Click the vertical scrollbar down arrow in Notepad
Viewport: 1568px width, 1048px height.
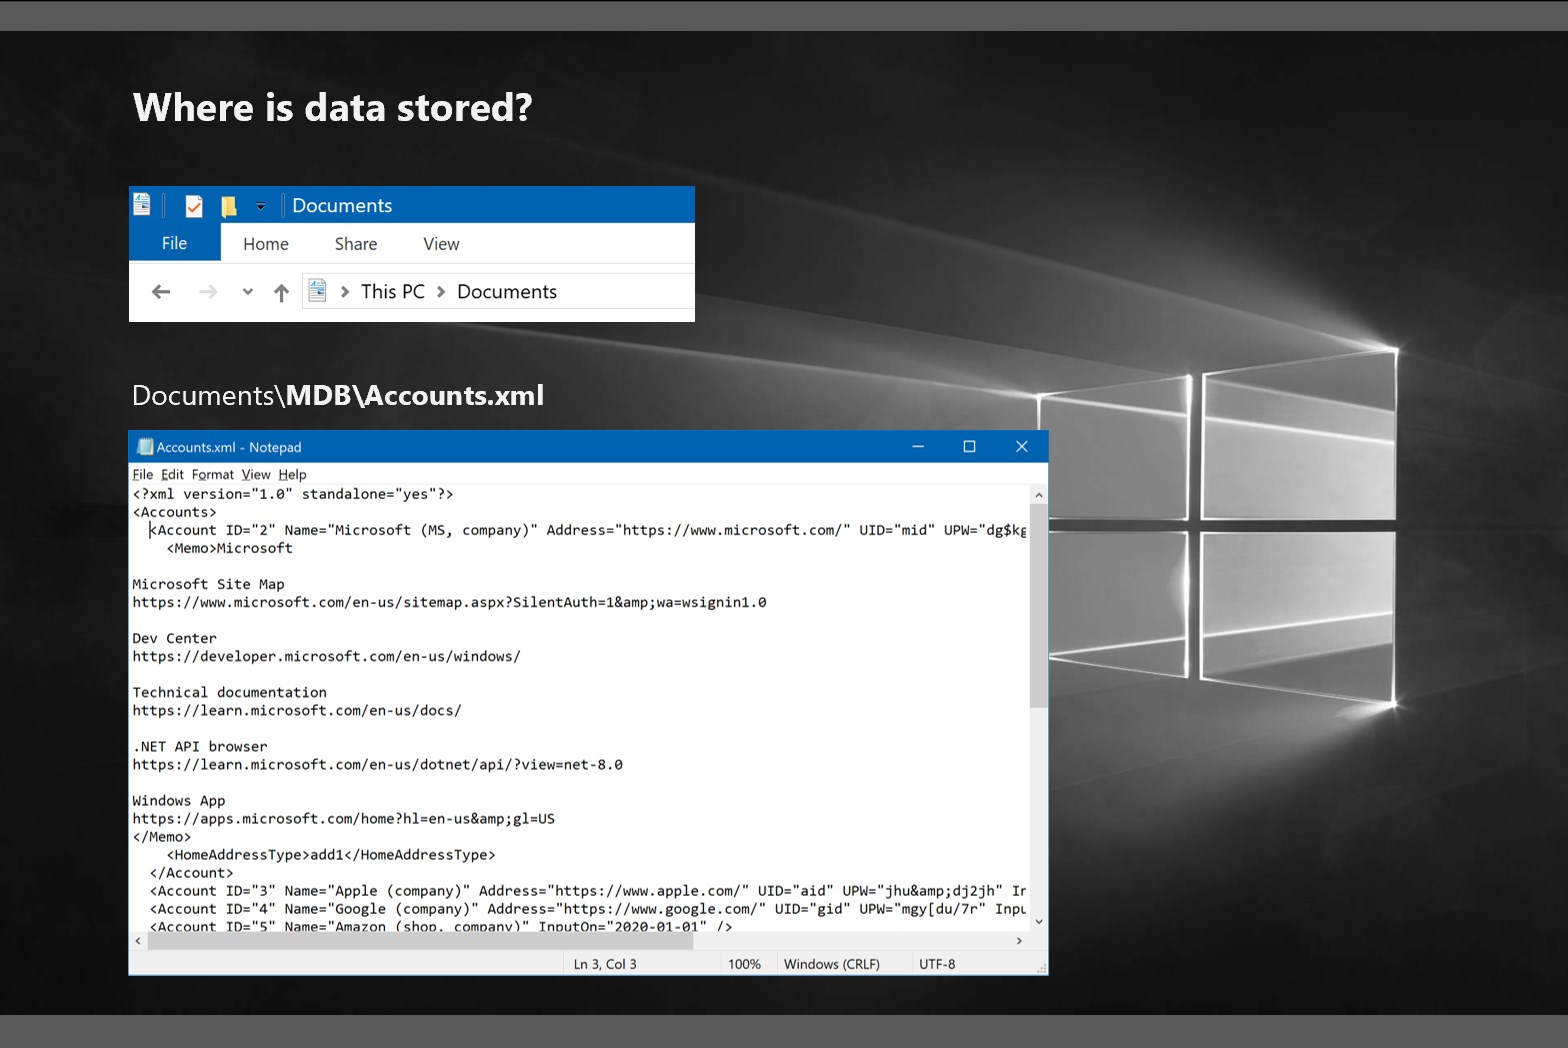pos(1039,922)
